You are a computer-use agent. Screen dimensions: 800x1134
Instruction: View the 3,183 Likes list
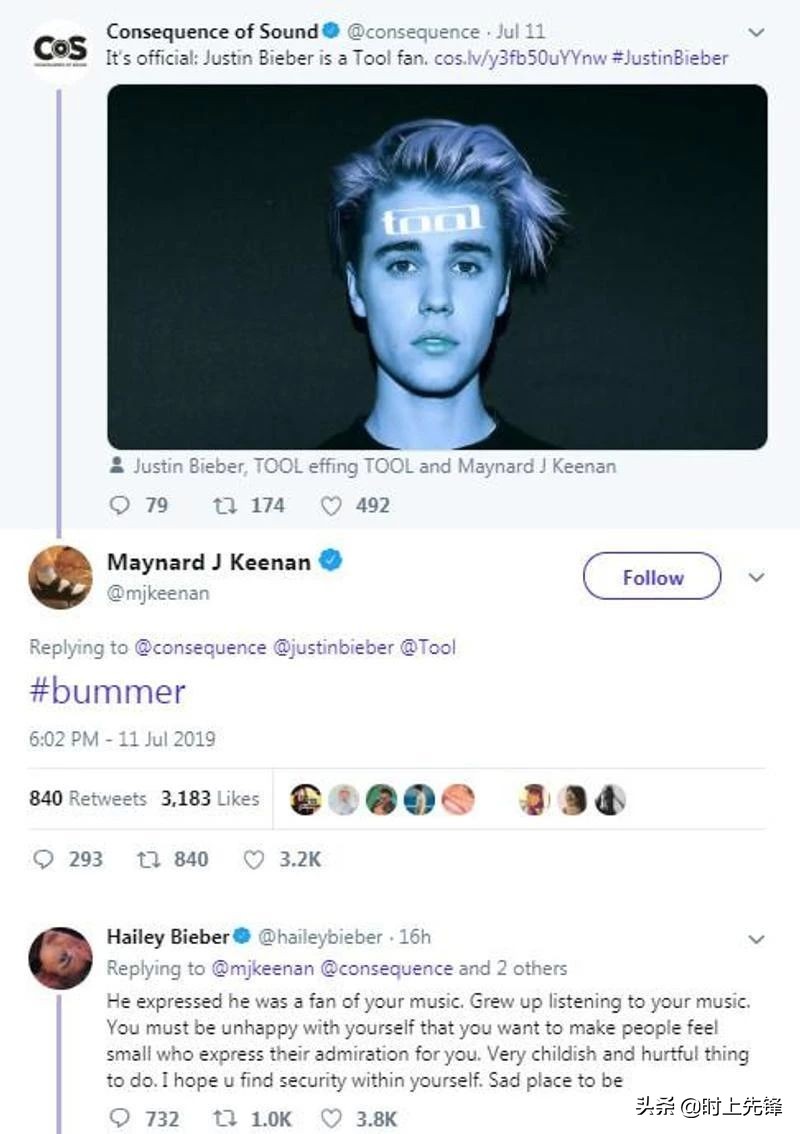210,798
